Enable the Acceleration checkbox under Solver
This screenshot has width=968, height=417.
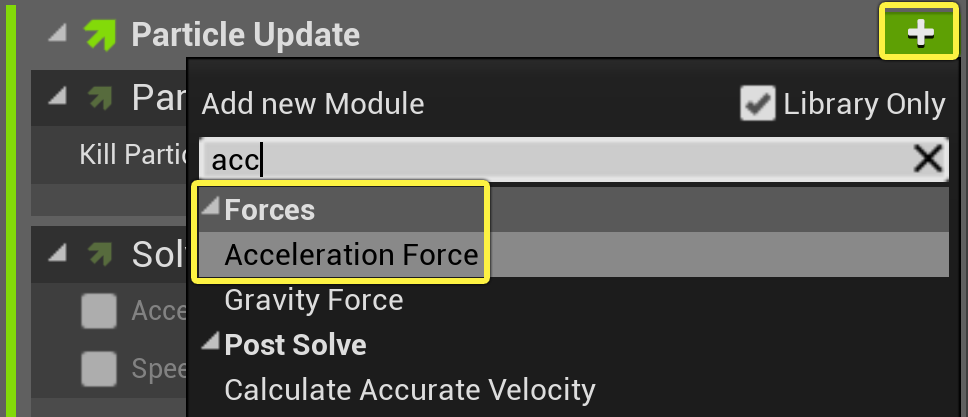point(99,311)
